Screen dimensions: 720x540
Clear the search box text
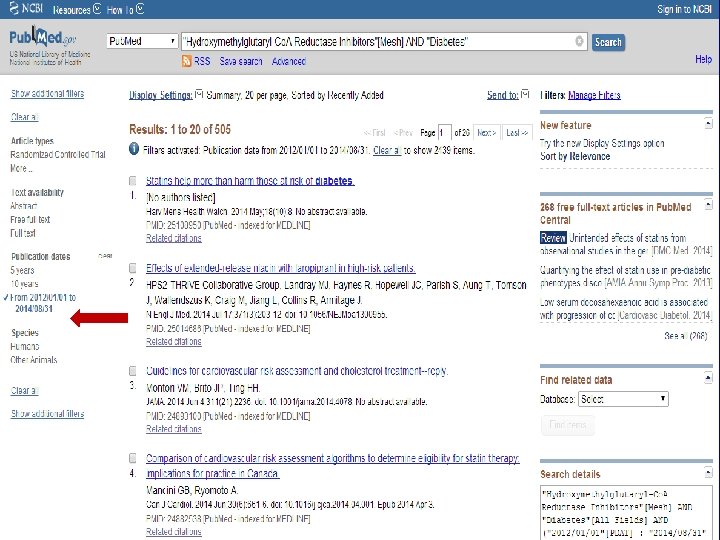coord(579,41)
